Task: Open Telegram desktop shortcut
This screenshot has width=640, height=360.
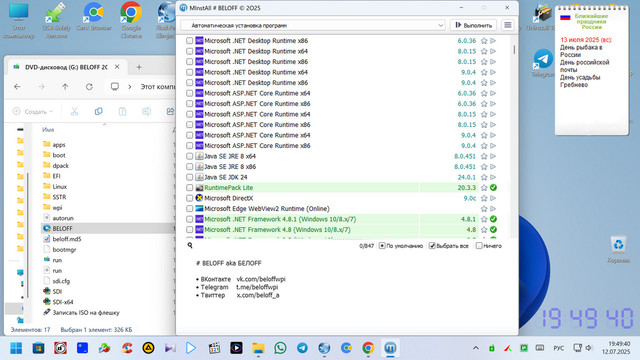Action: coord(543,63)
